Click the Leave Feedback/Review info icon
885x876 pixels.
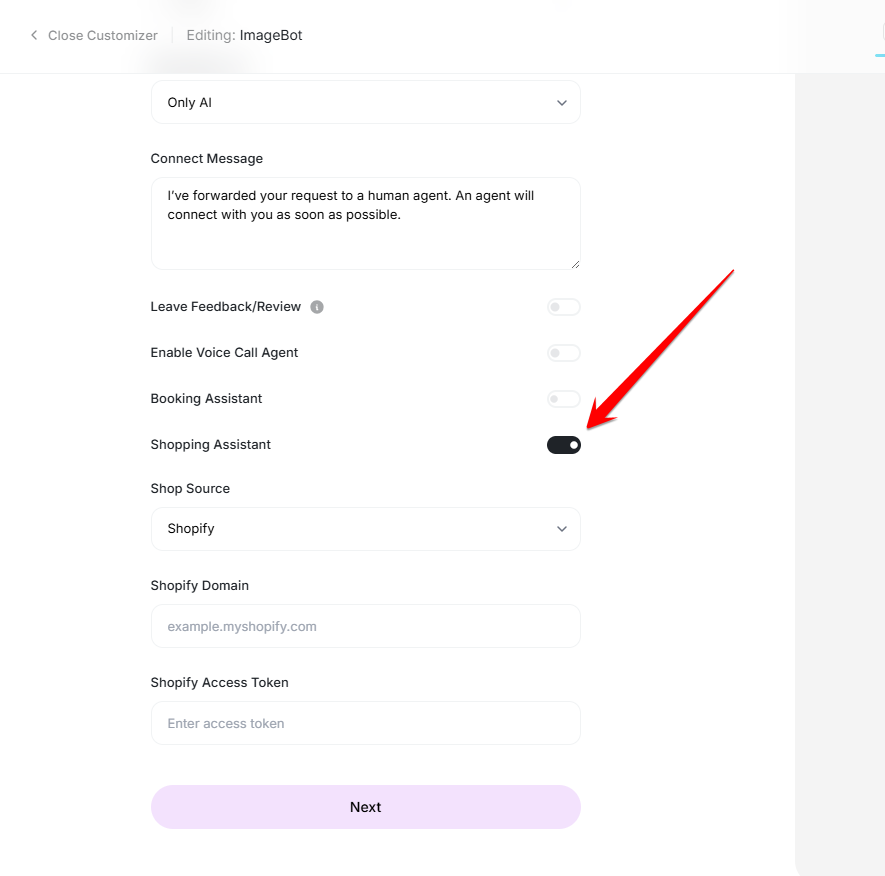click(x=317, y=307)
